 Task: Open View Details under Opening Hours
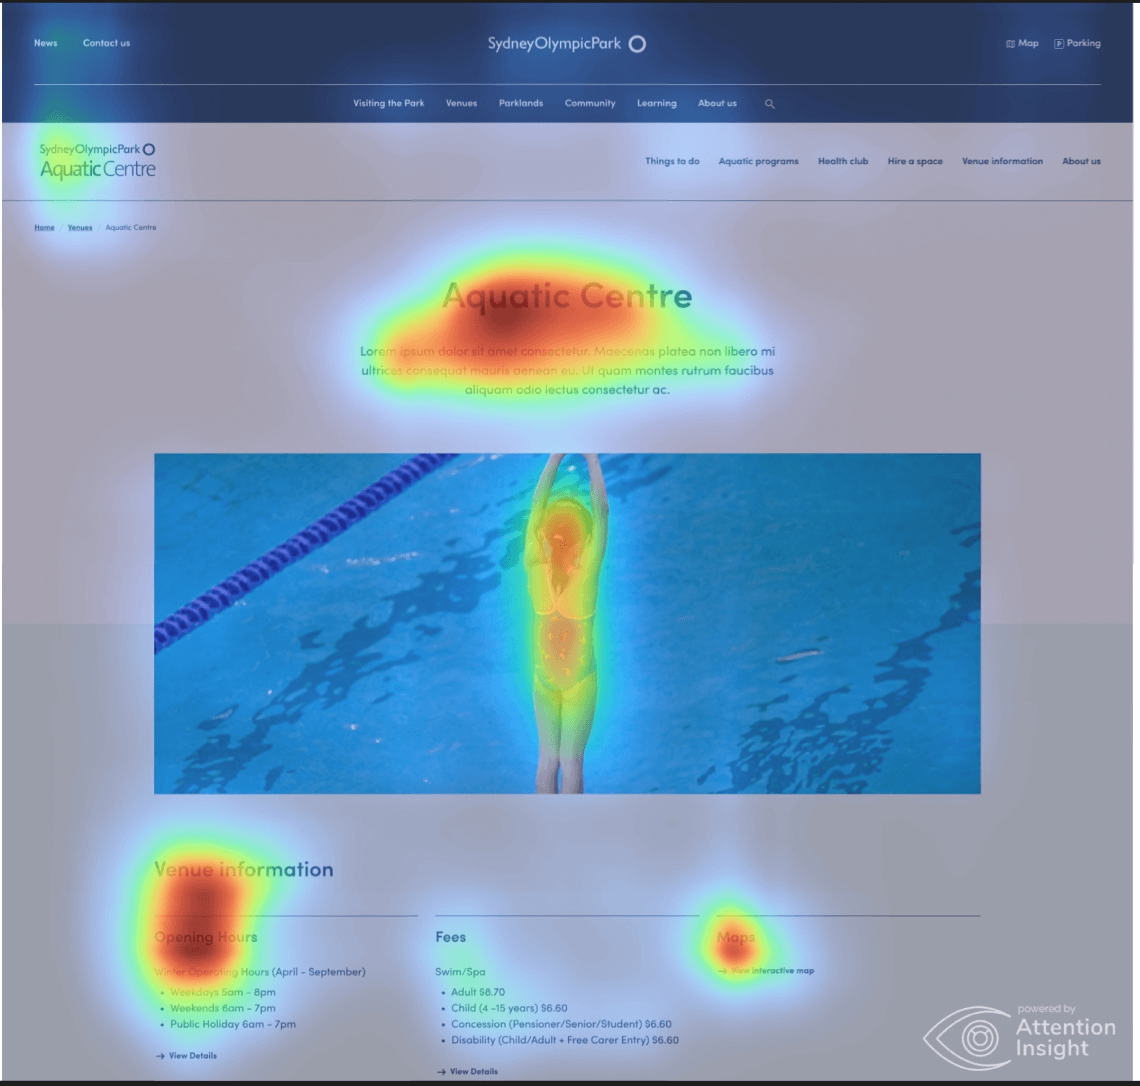(186, 1055)
